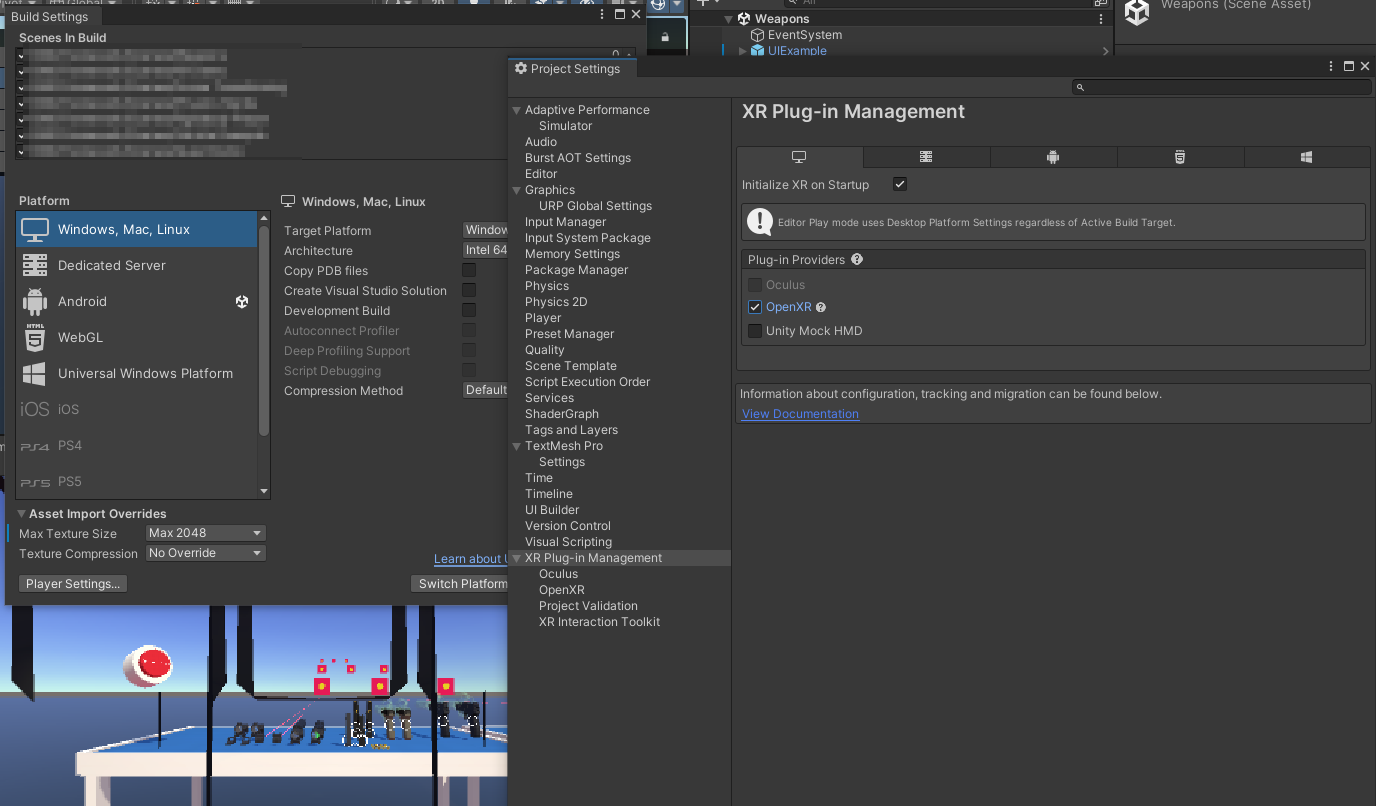Screen dimensions: 1376x806
Task: Open XR Interaction Toolkit settings page
Action: pyautogui.click(x=599, y=622)
